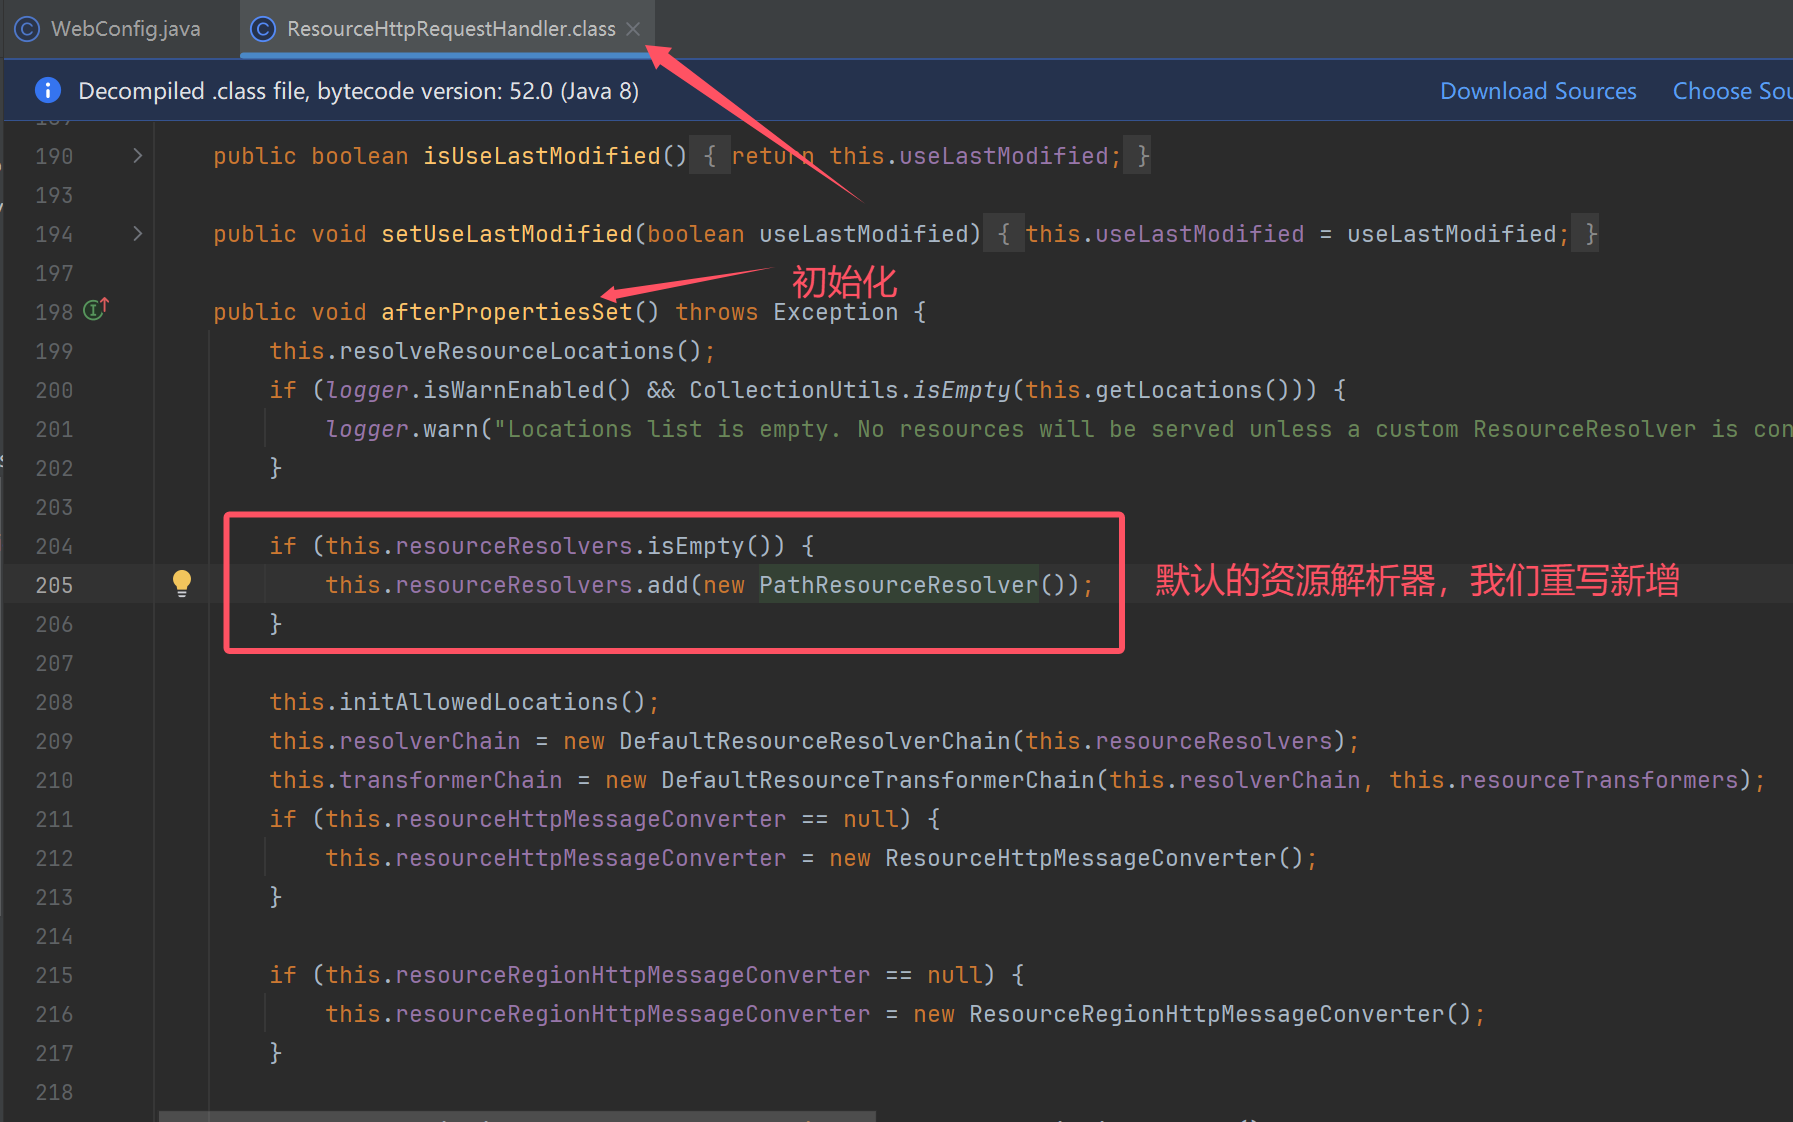
Task: Click the decompiled file info icon
Action: click(47, 90)
